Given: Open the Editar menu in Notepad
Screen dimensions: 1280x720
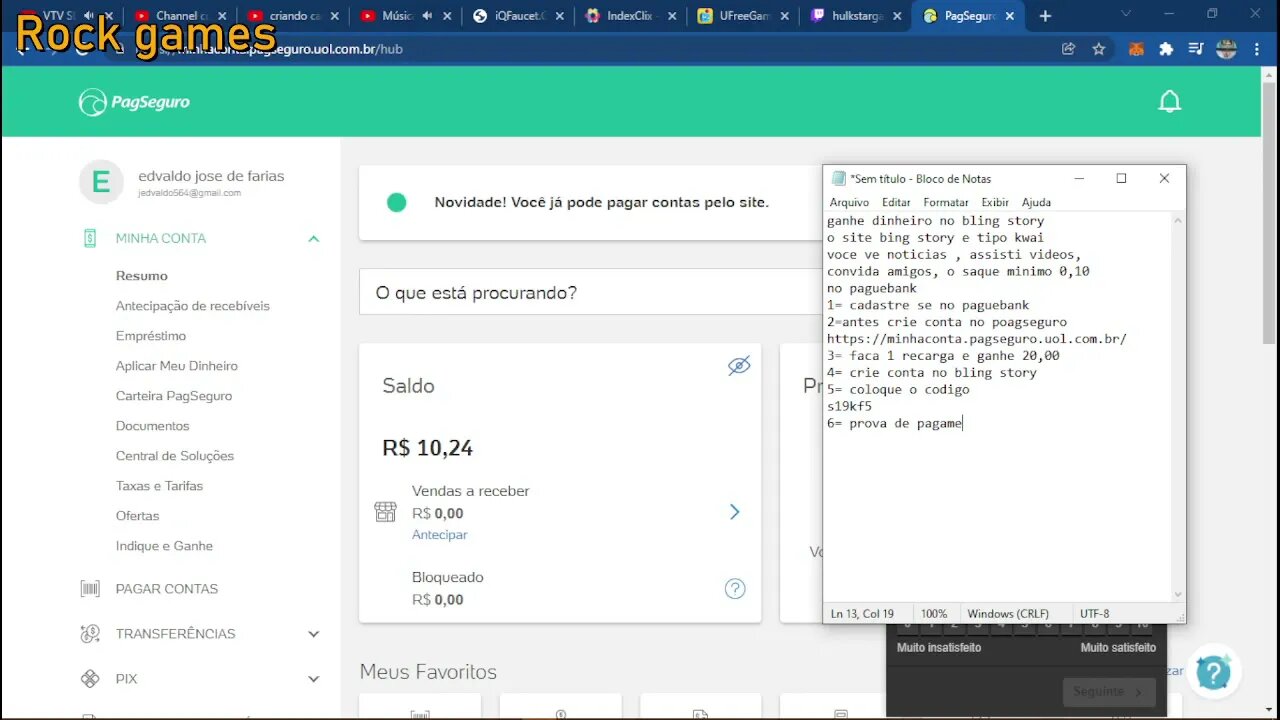Looking at the screenshot, I should point(896,202).
